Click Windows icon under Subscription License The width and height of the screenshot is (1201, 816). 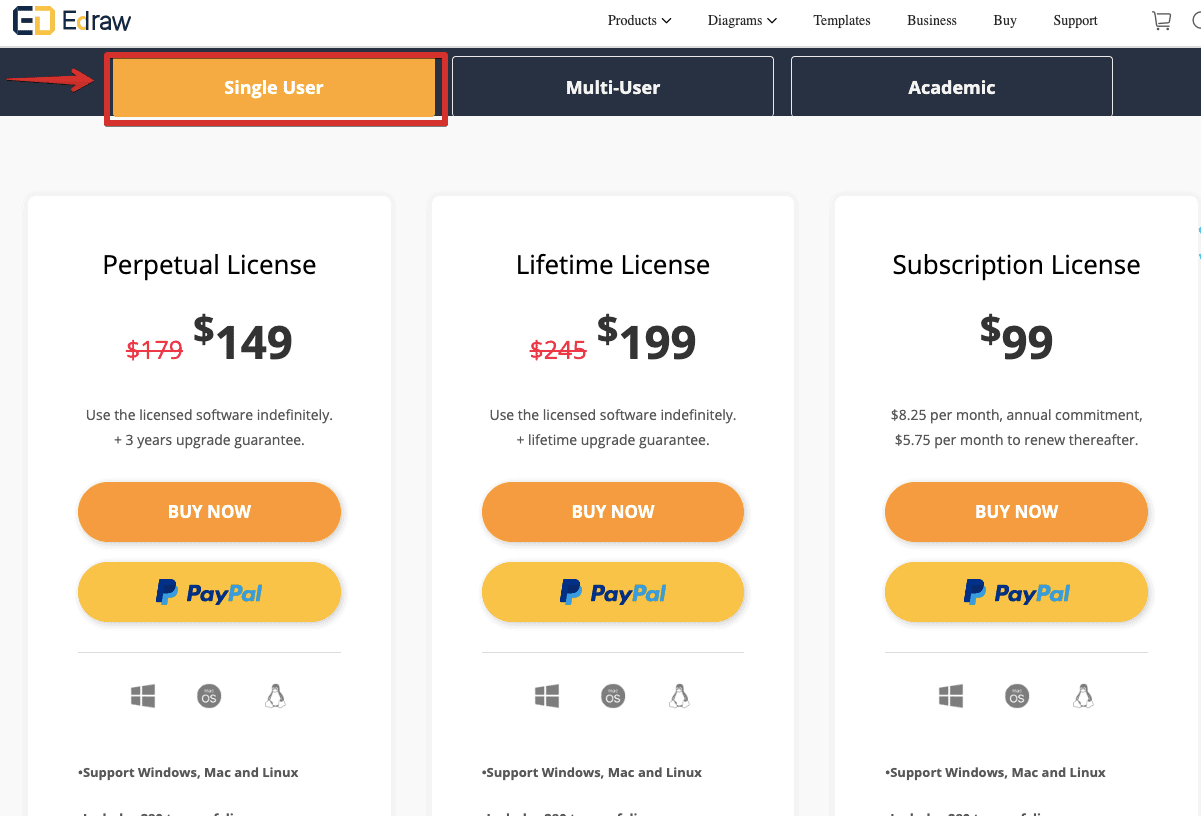click(951, 696)
